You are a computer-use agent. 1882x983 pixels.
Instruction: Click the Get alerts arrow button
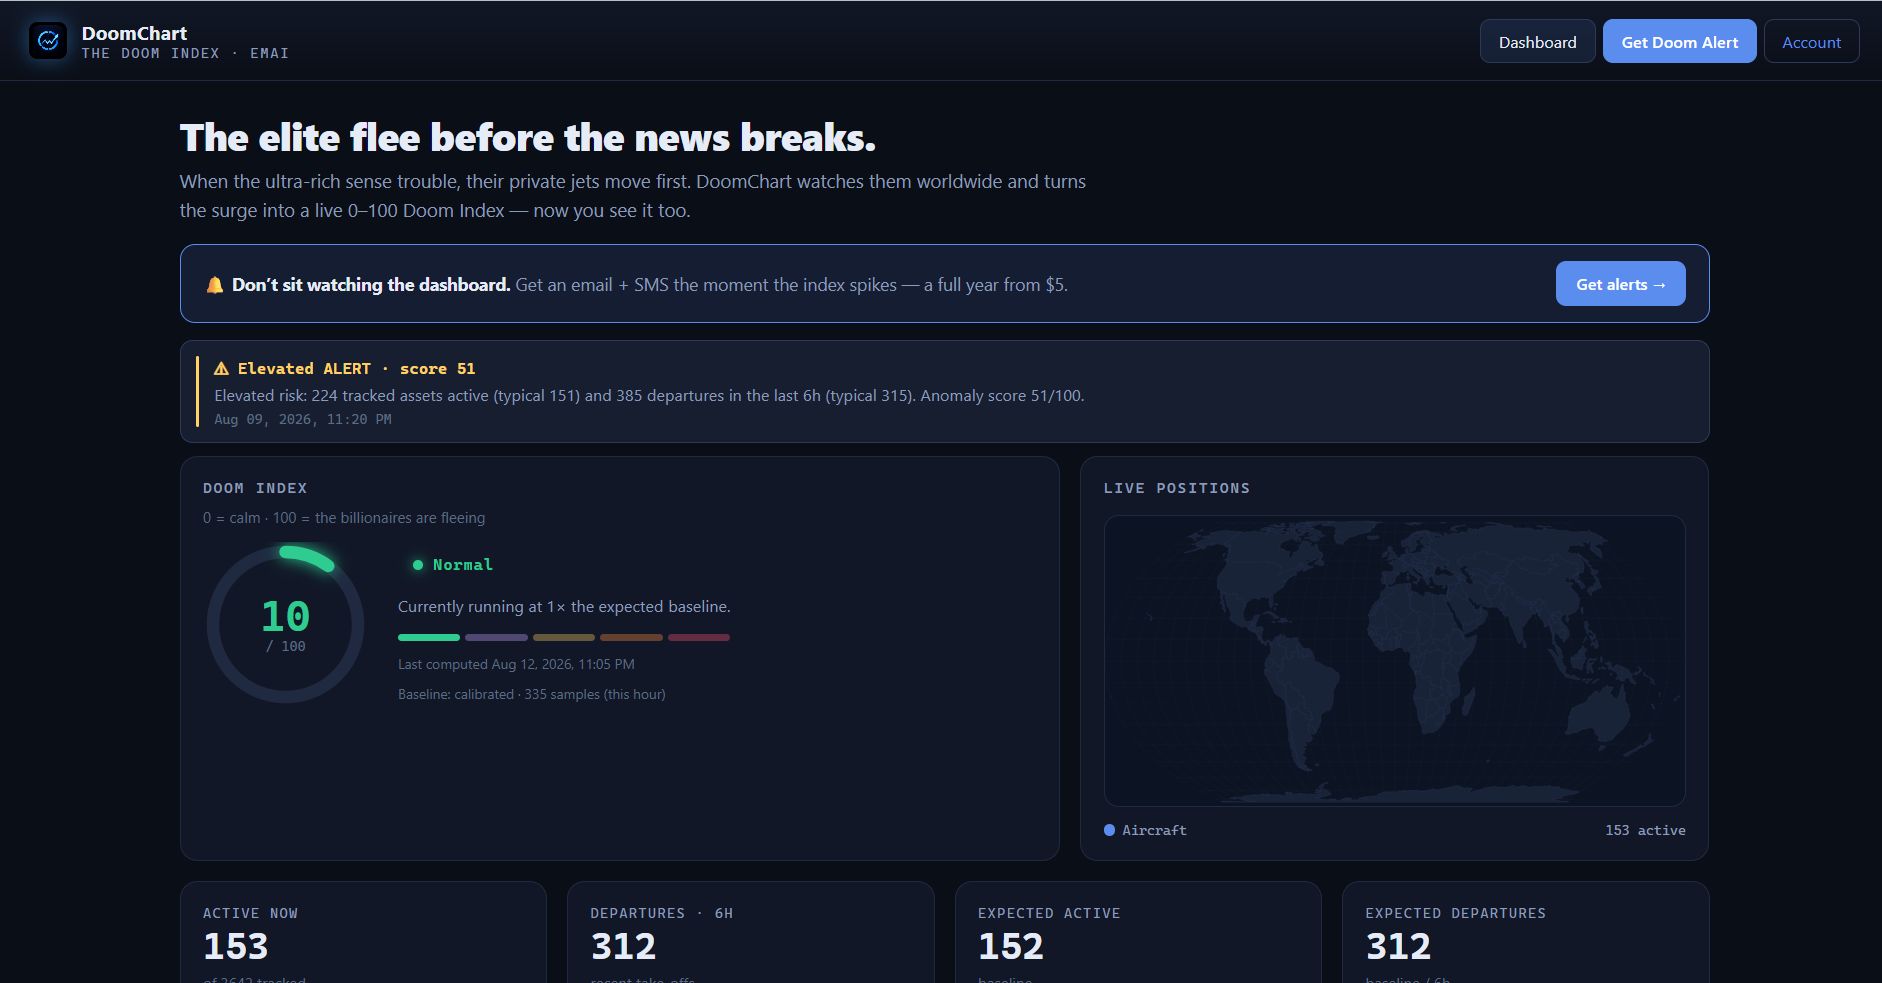click(x=1620, y=284)
